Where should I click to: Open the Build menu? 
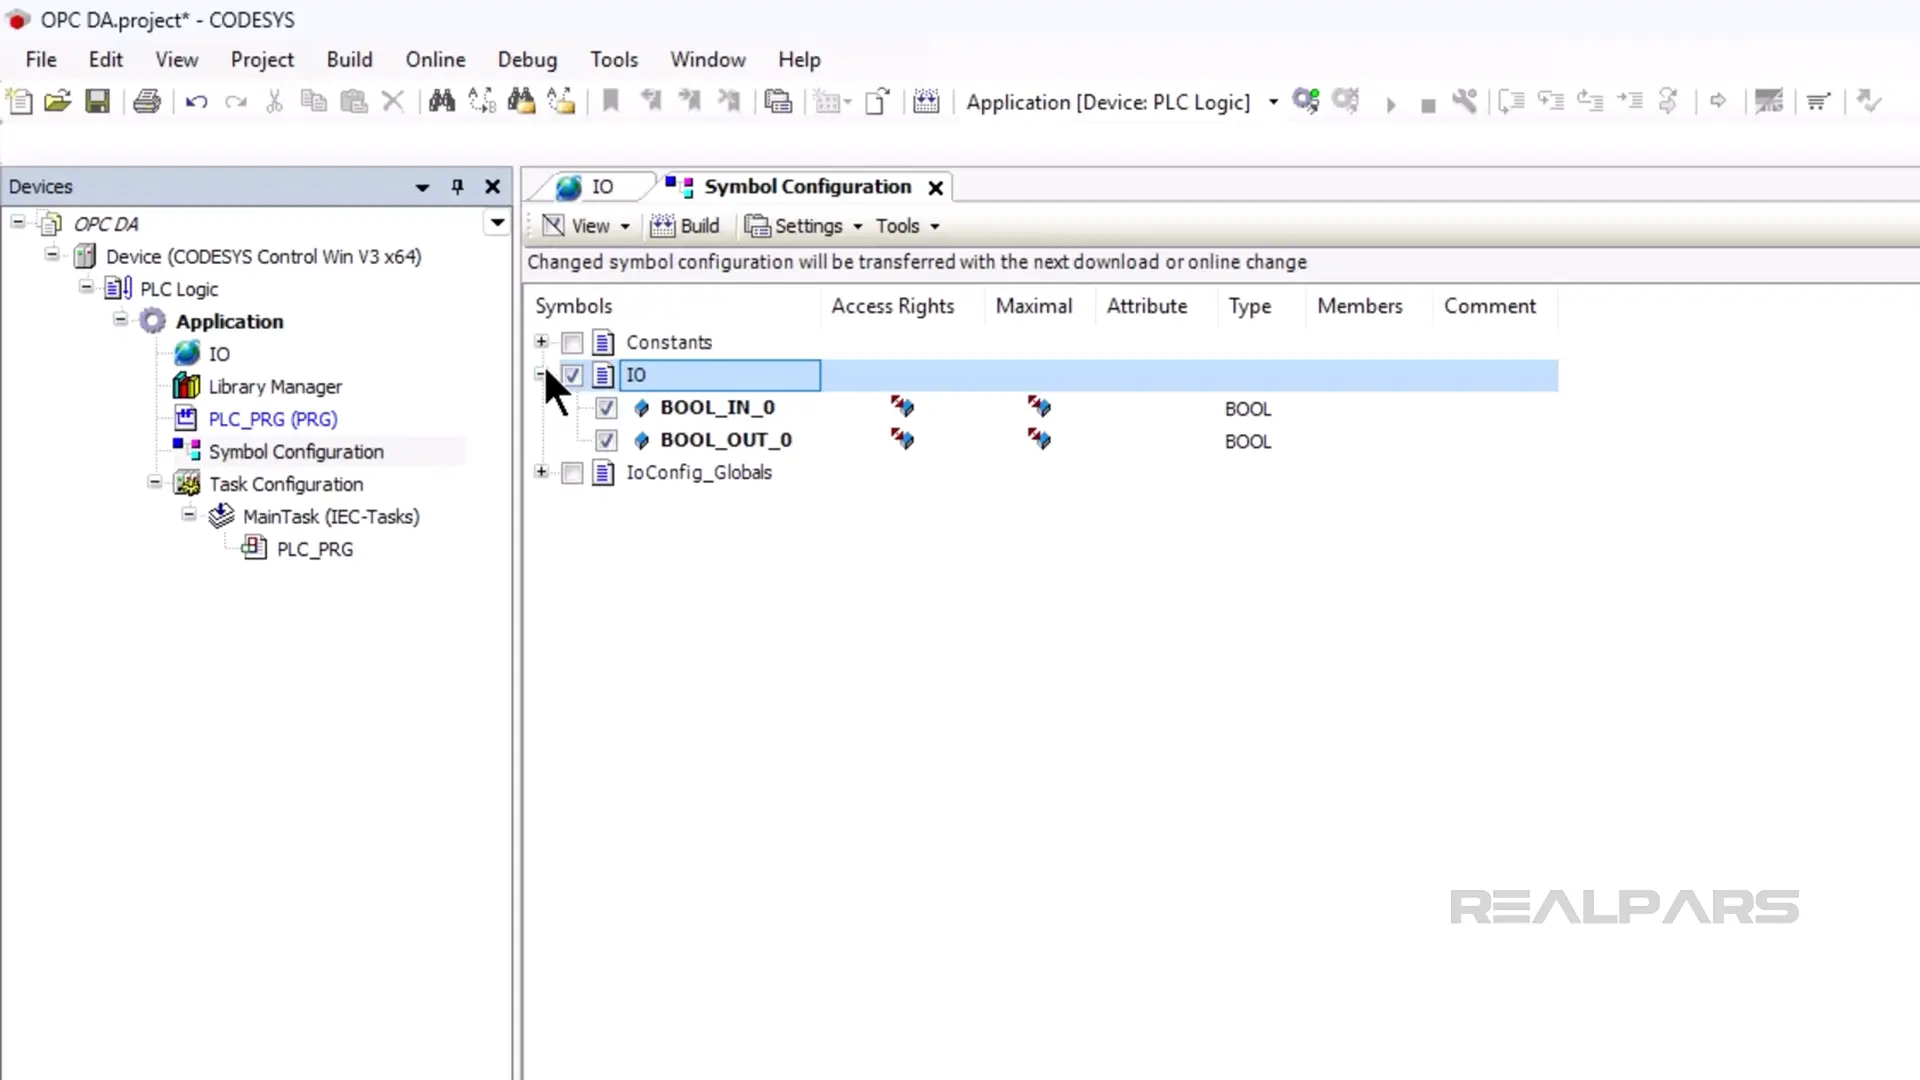349,60
